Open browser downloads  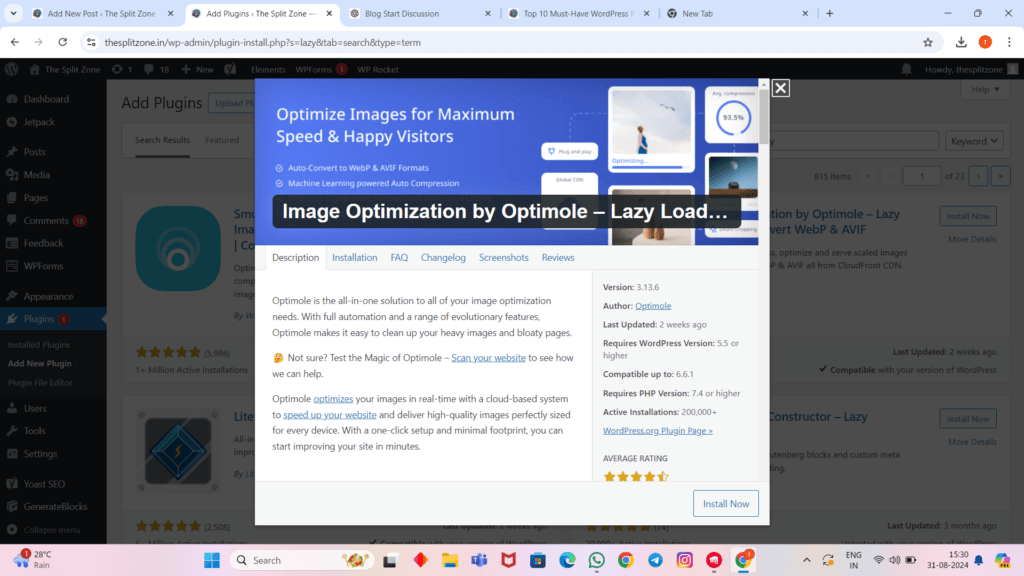tap(961, 42)
